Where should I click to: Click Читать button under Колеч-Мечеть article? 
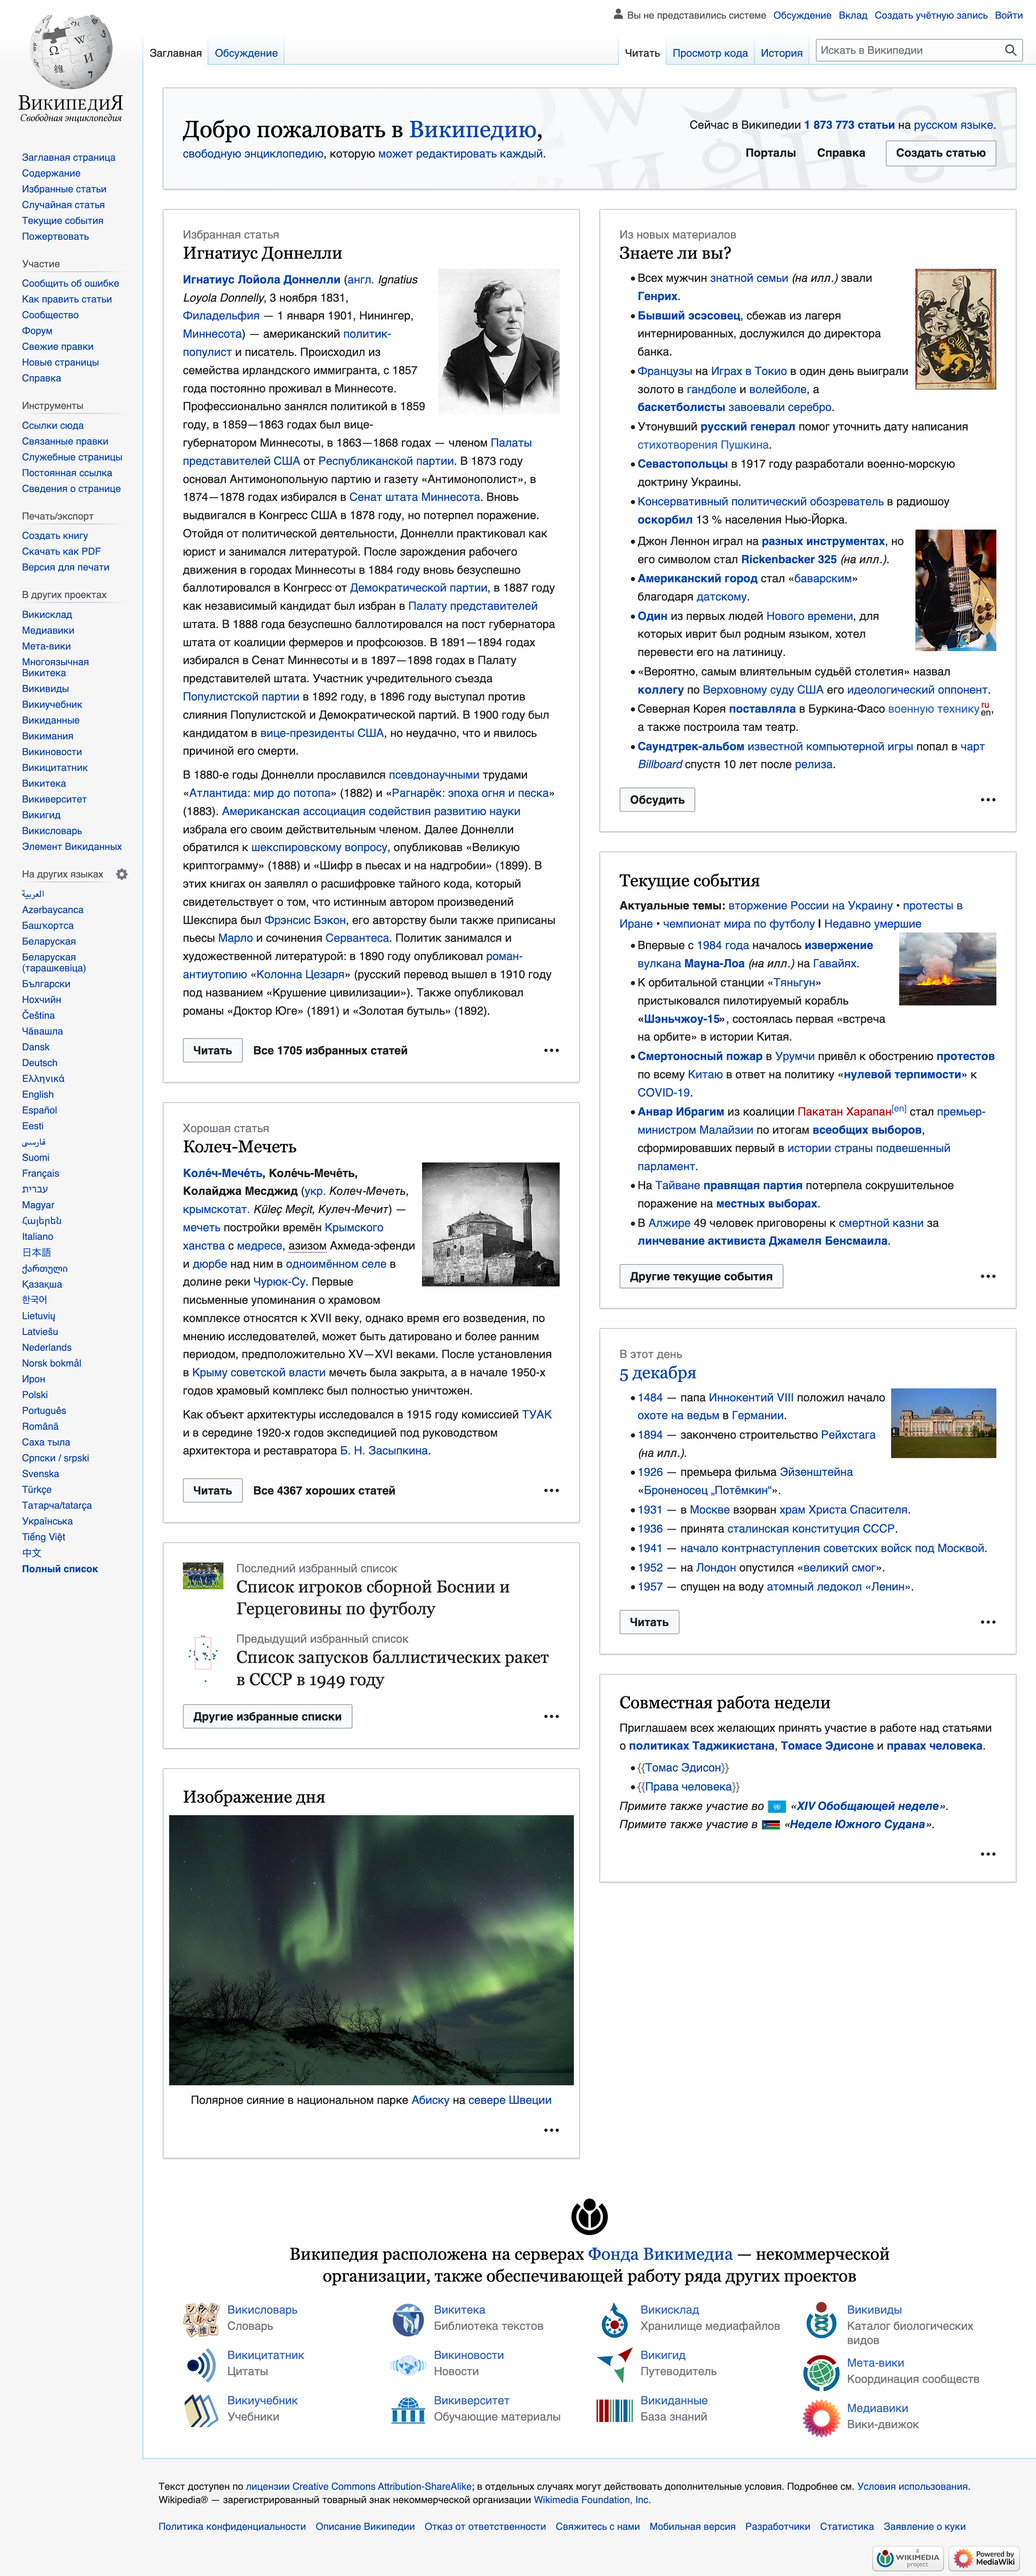pyautogui.click(x=212, y=1490)
